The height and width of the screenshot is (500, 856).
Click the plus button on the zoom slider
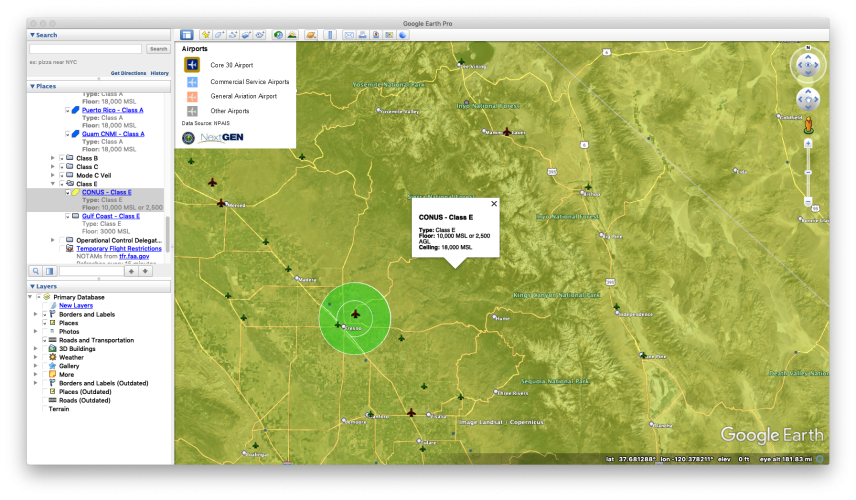click(x=809, y=144)
